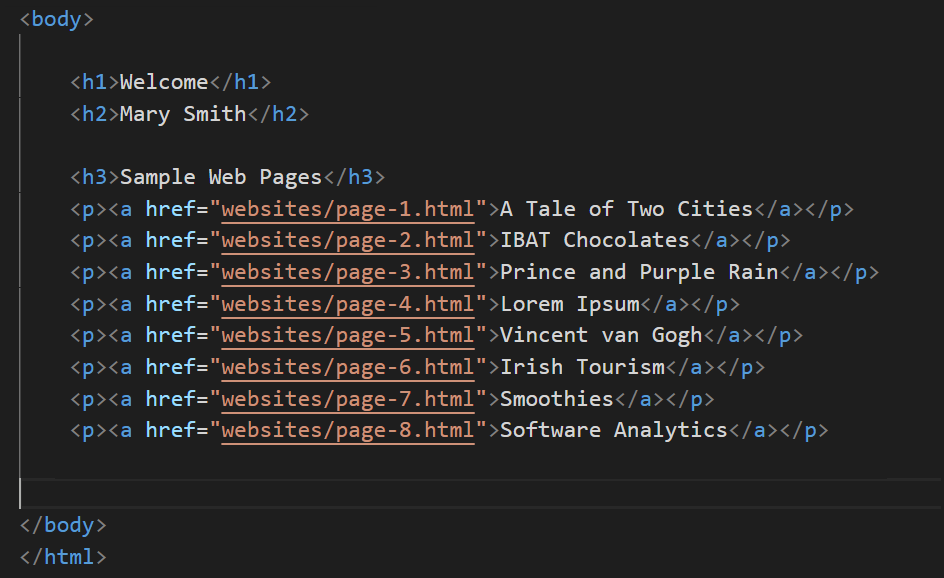Screen dimensions: 944x578
Task: Select the websites/page-4.html href value
Action: tap(347, 304)
